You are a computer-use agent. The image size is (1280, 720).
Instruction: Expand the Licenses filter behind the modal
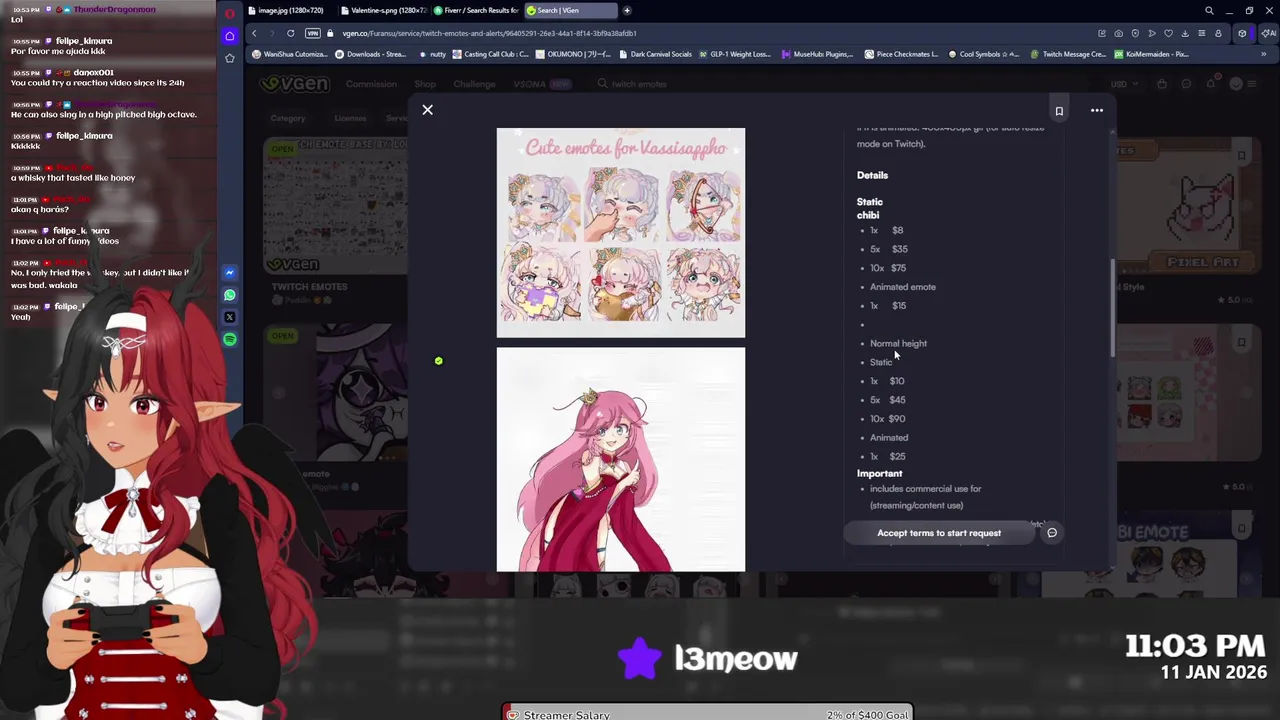[351, 118]
